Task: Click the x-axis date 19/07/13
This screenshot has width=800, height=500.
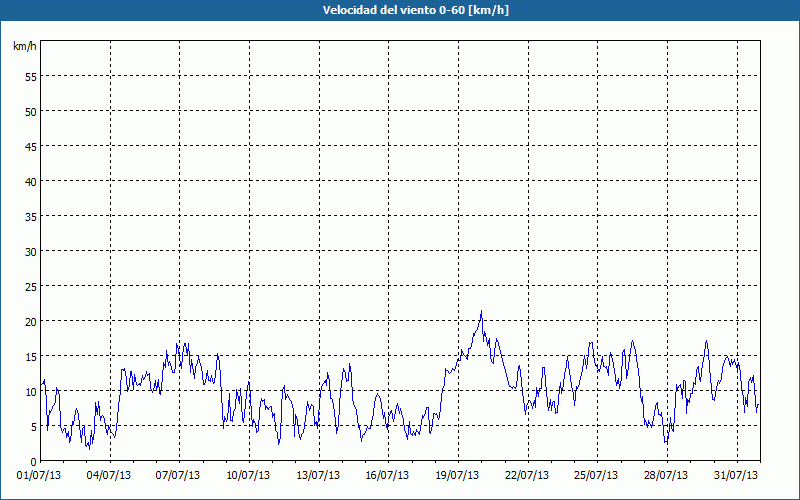Action: tap(457, 476)
